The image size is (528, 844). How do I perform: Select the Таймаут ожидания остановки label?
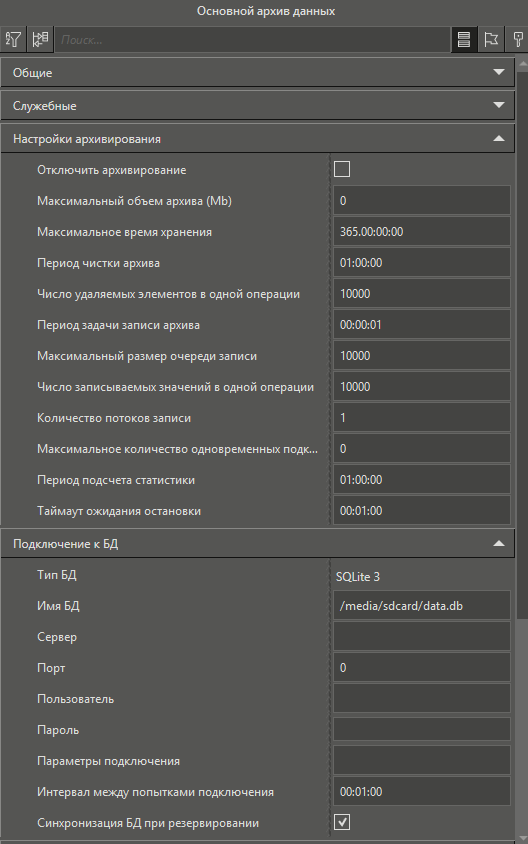click(119, 511)
